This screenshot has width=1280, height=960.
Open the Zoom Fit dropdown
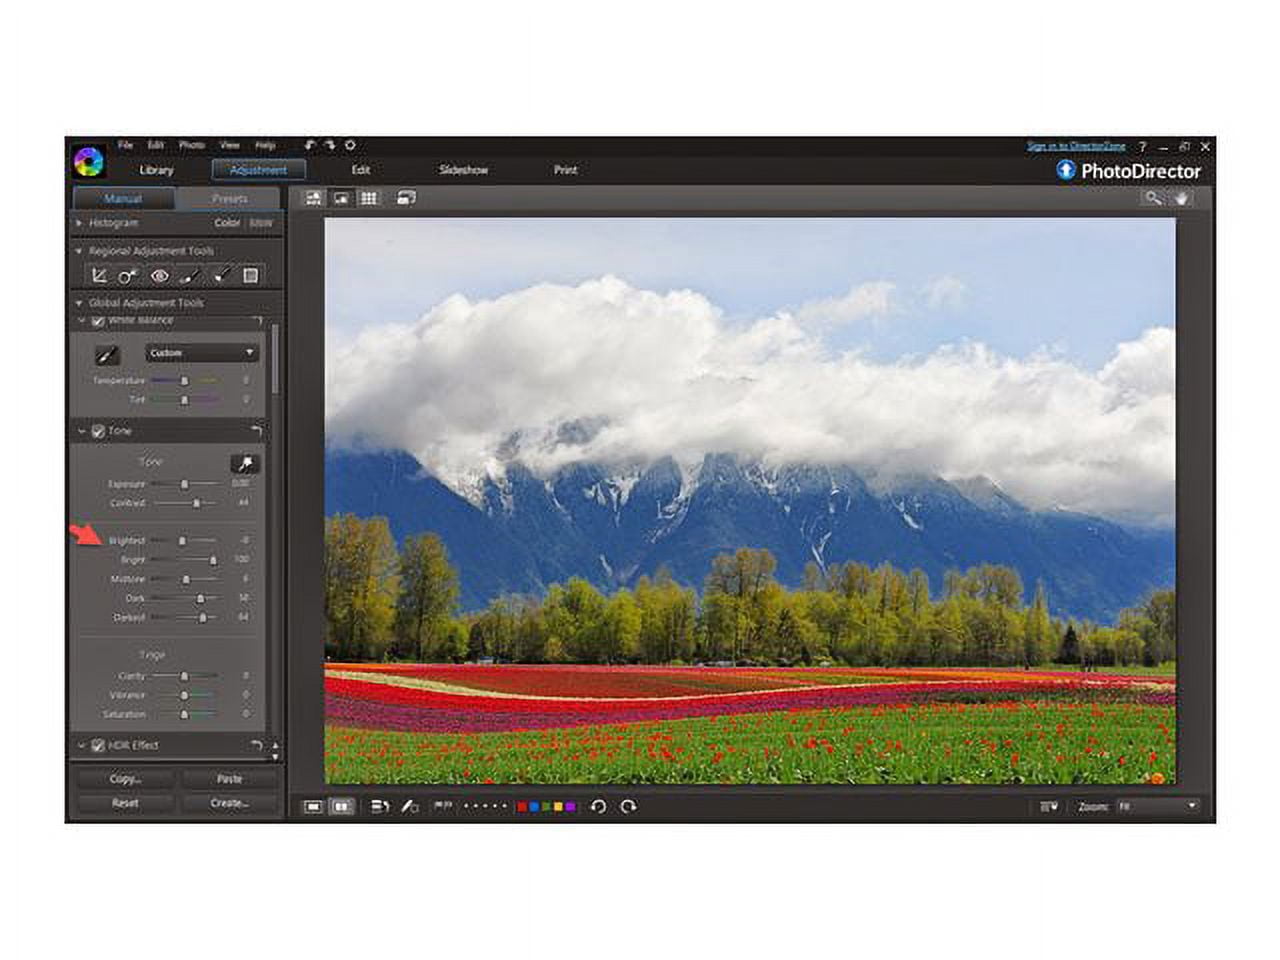point(1157,806)
